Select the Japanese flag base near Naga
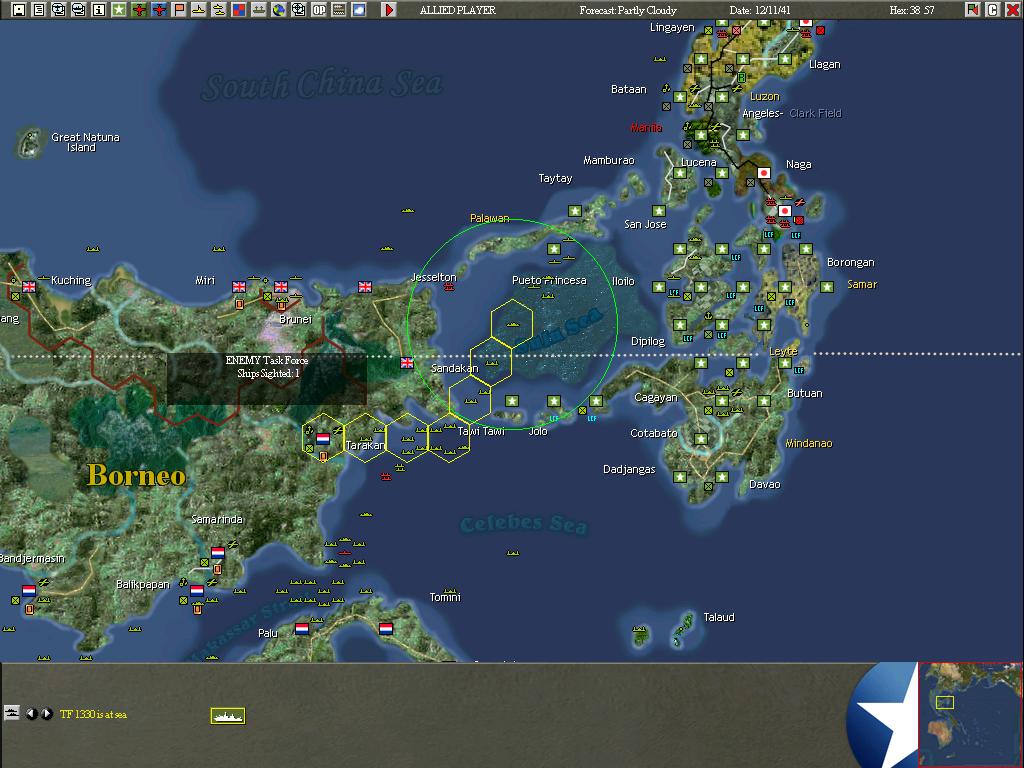Screen dimensions: 1024x768 click(763, 173)
